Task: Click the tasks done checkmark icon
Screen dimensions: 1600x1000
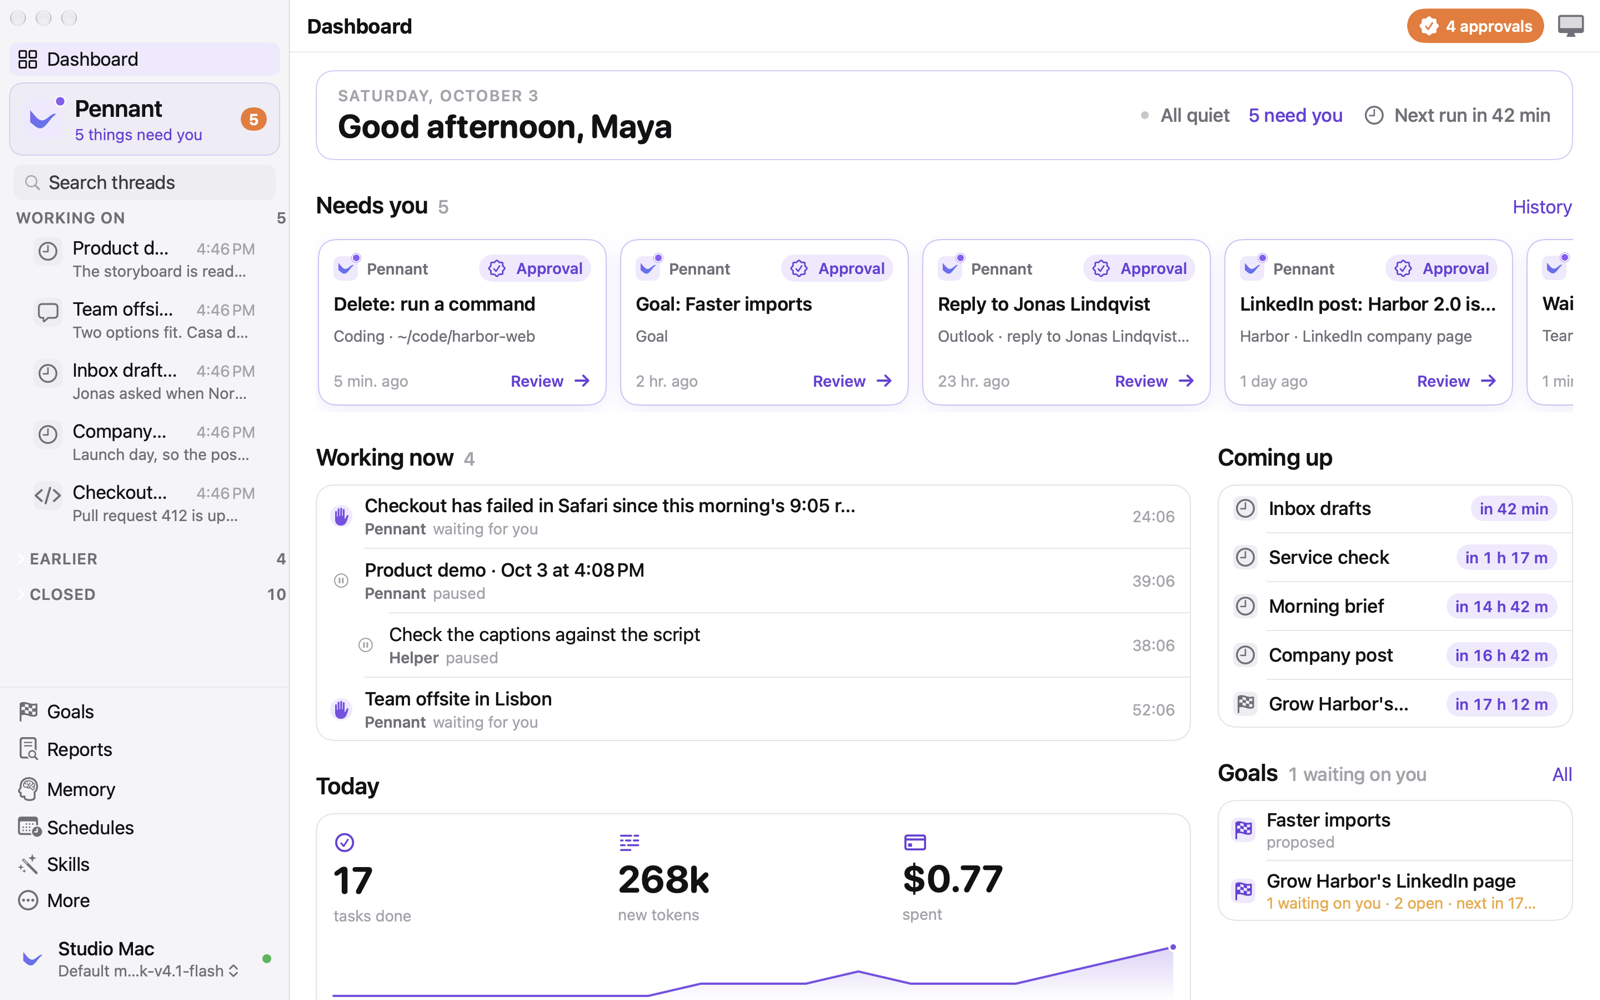Action: pos(344,842)
